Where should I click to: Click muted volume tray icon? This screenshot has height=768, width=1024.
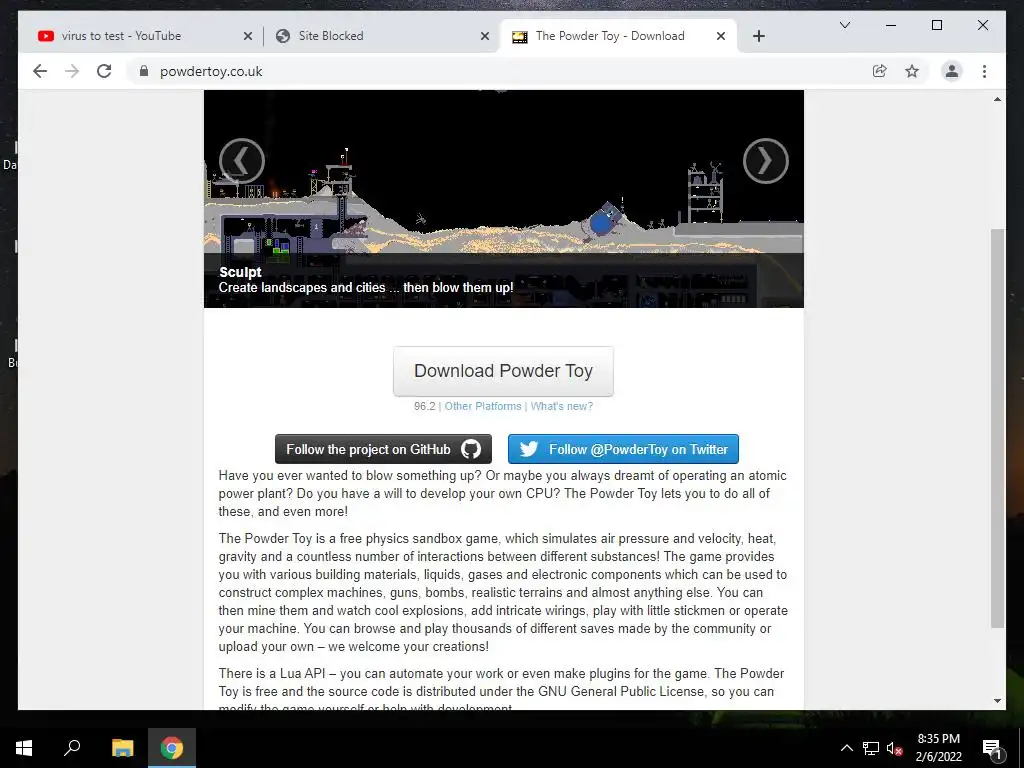tap(894, 748)
